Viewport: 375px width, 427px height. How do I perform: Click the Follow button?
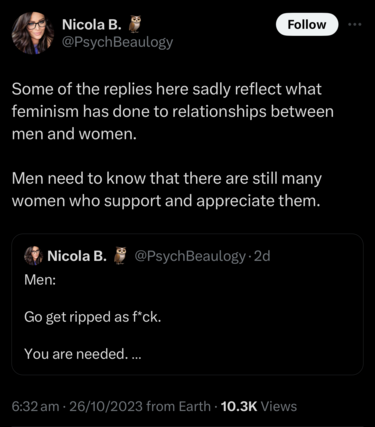point(307,24)
